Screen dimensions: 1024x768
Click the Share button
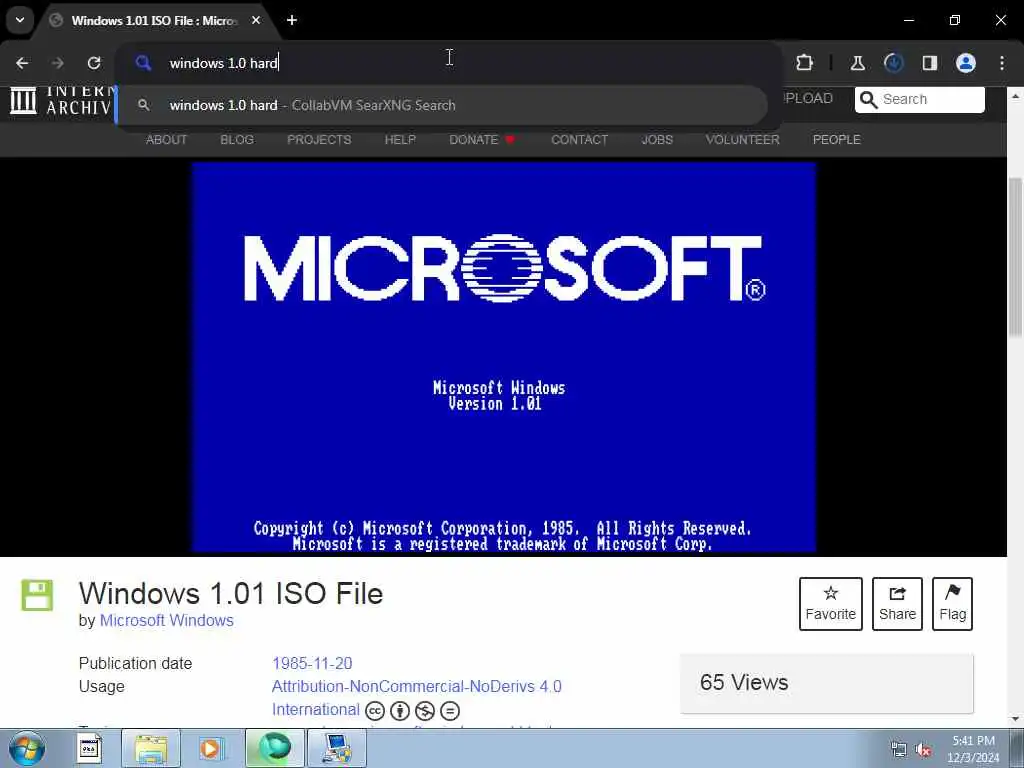pos(897,603)
